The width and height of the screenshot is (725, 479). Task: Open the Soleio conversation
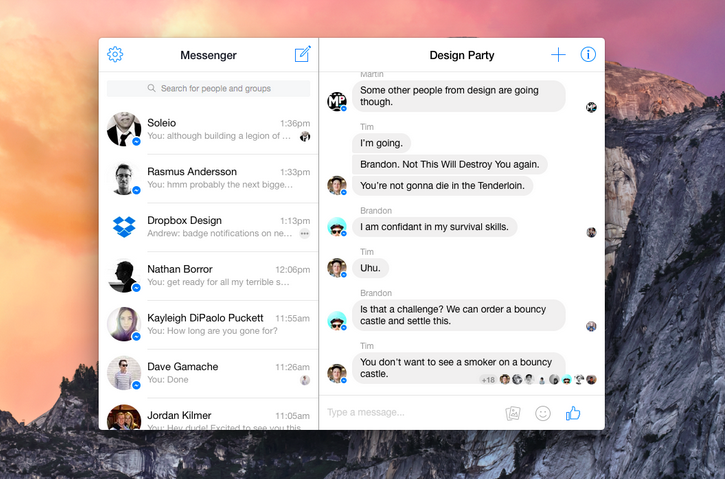pos(209,129)
